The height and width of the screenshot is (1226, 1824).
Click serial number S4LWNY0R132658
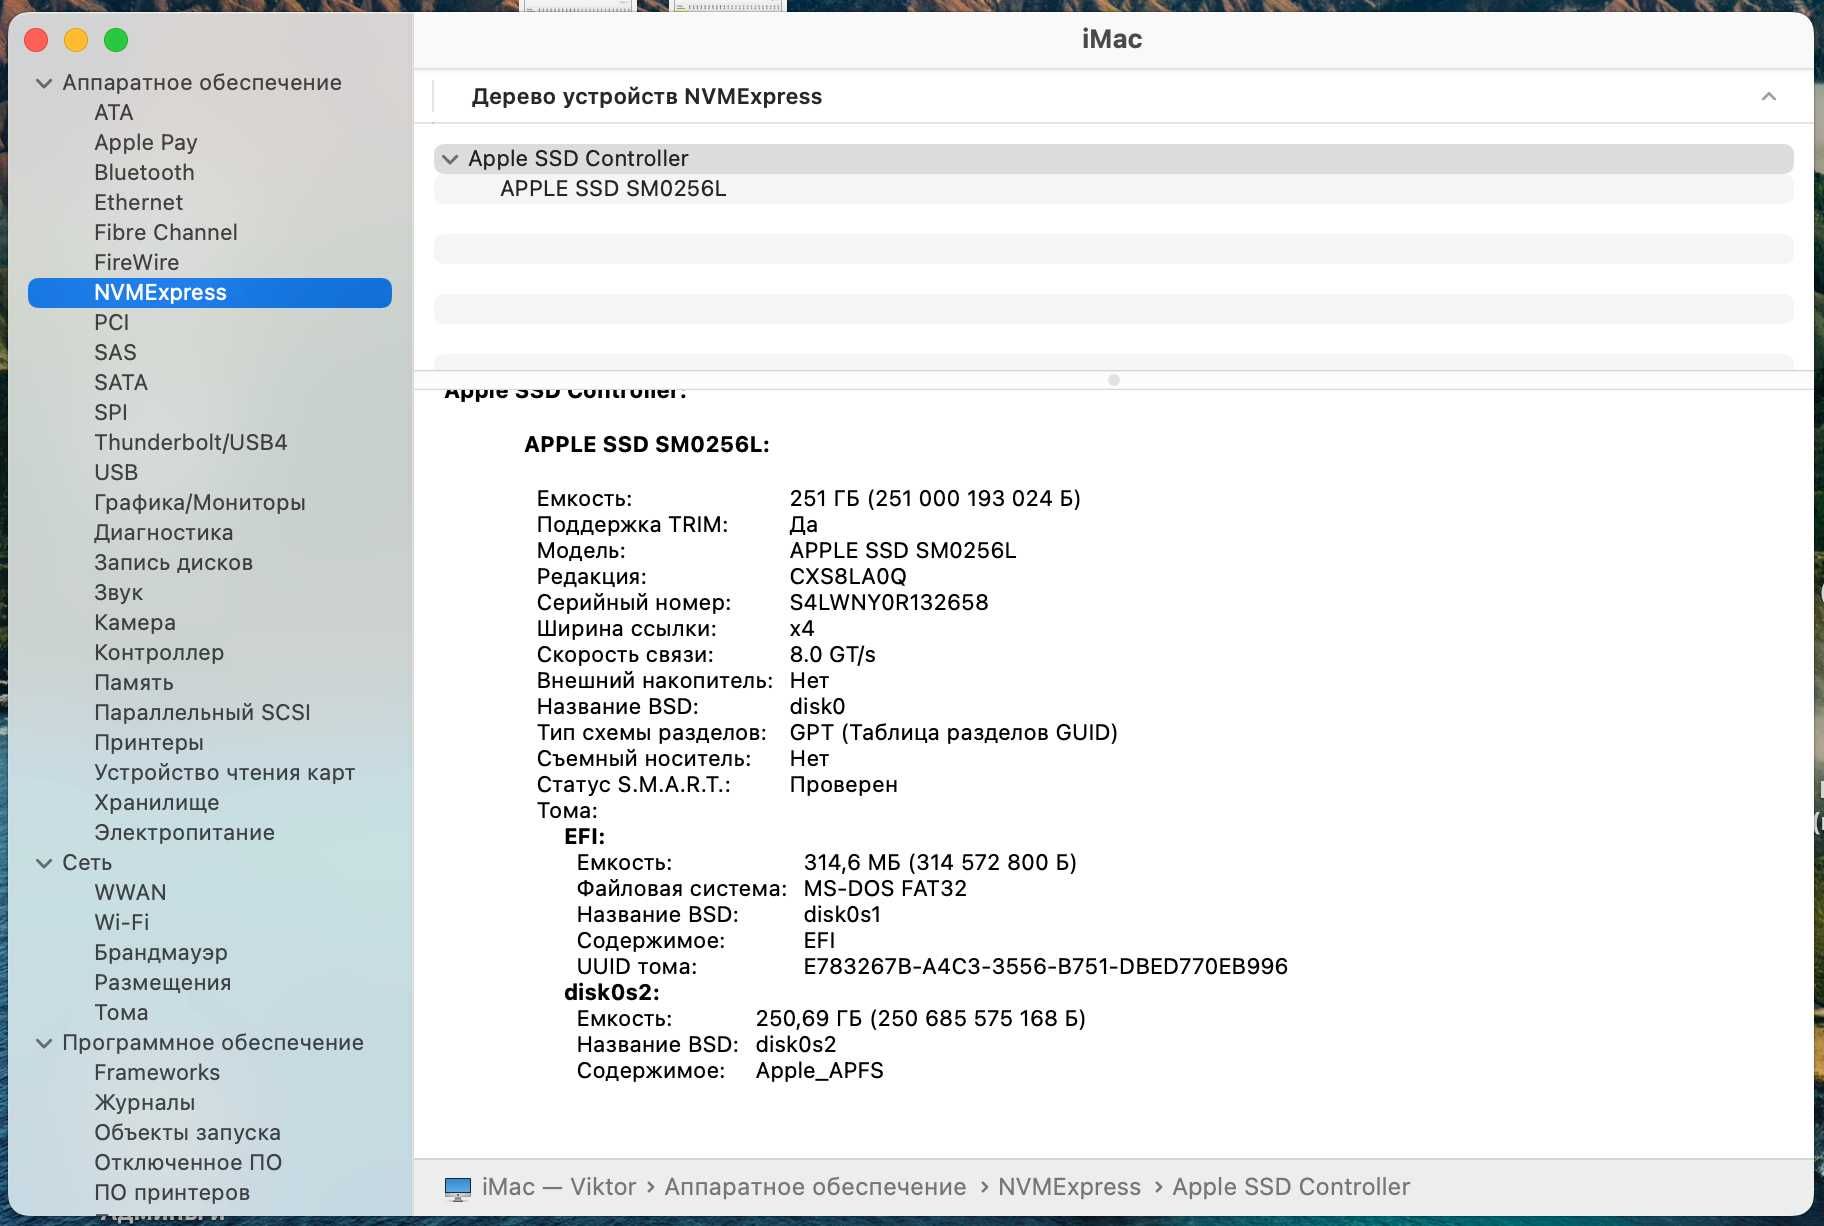click(889, 603)
